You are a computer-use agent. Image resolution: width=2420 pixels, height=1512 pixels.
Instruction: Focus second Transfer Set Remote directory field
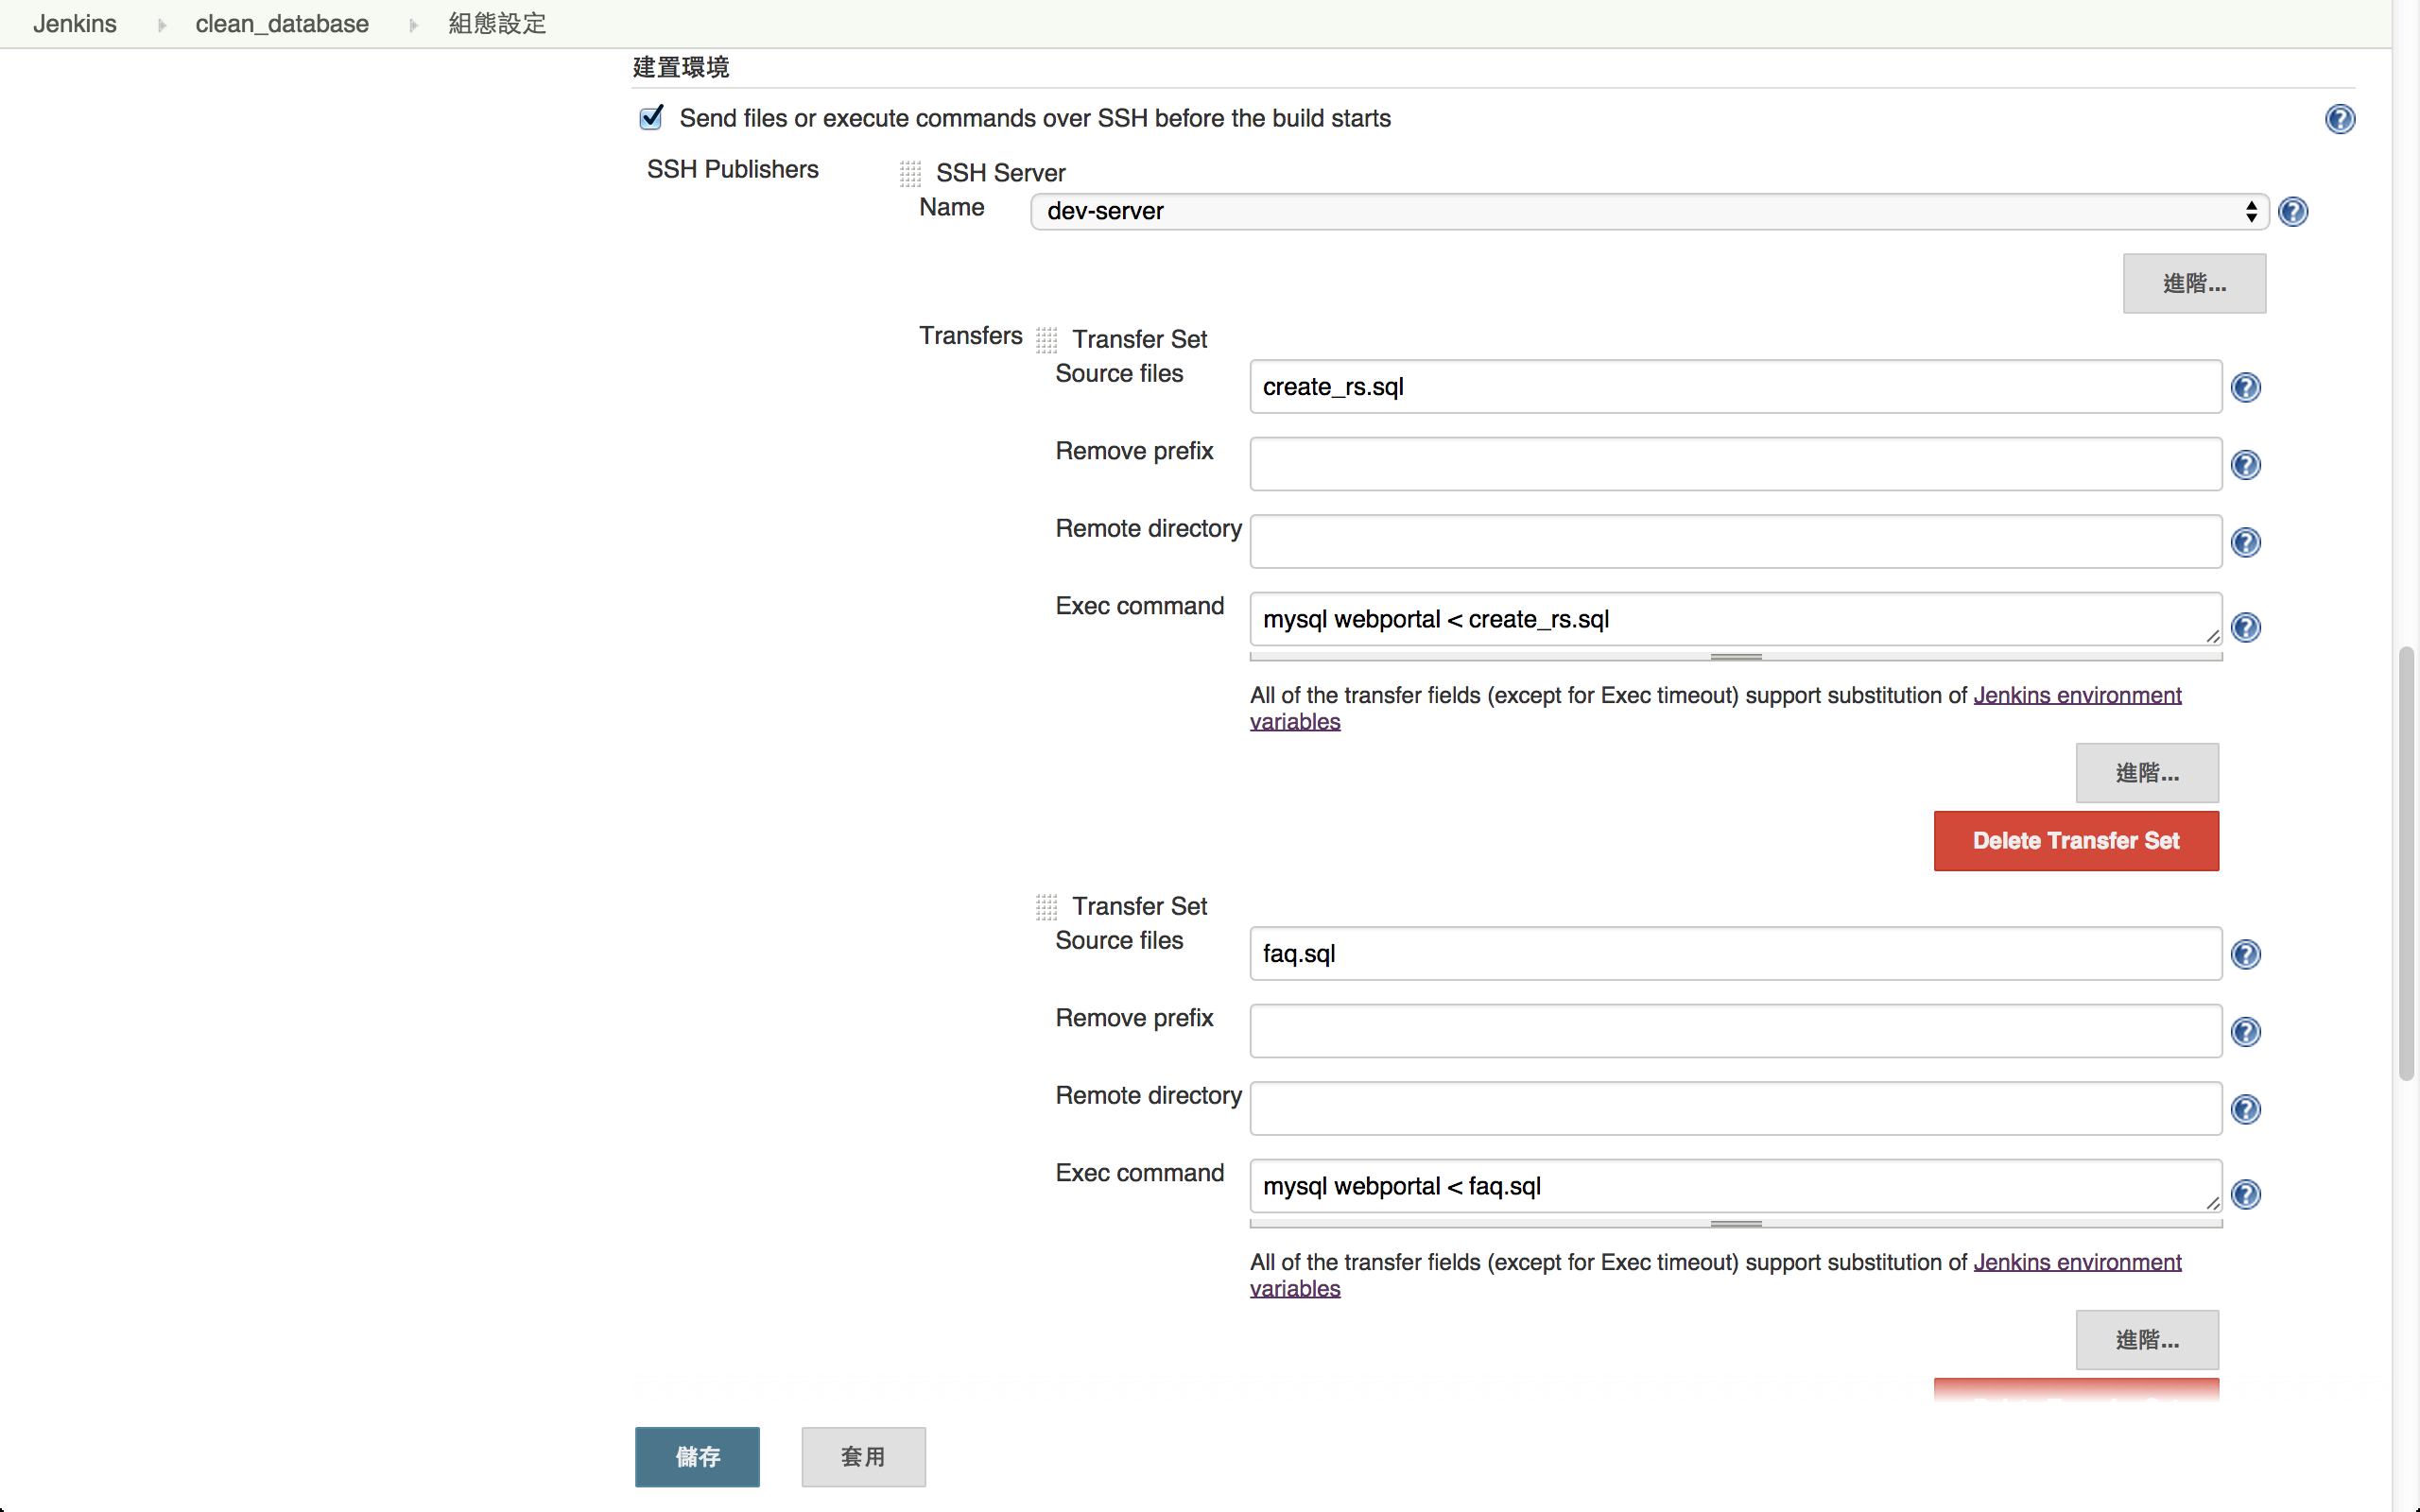(x=1736, y=1109)
